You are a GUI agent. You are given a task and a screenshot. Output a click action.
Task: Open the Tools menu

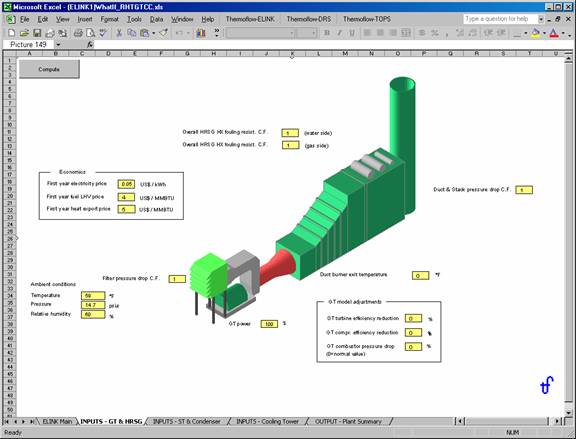tap(134, 19)
